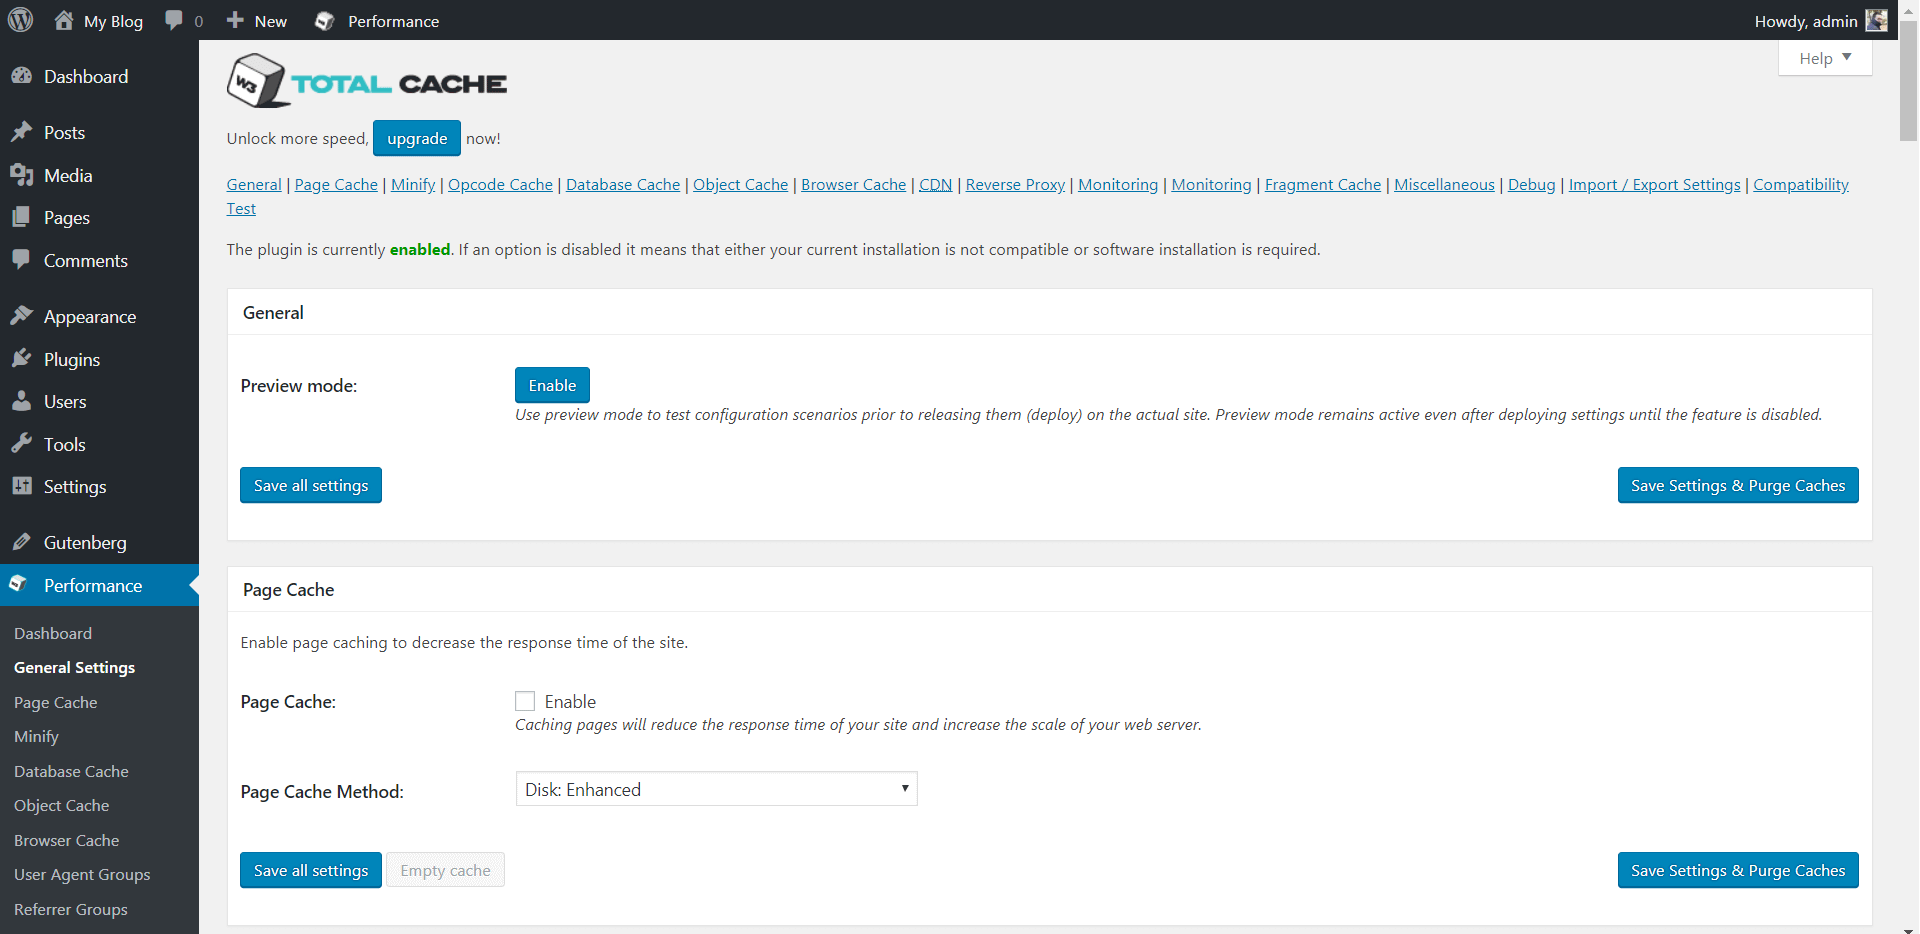Viewport: 1920px width, 934px height.
Task: Click the Pages icon in sidebar
Action: [x=21, y=217]
